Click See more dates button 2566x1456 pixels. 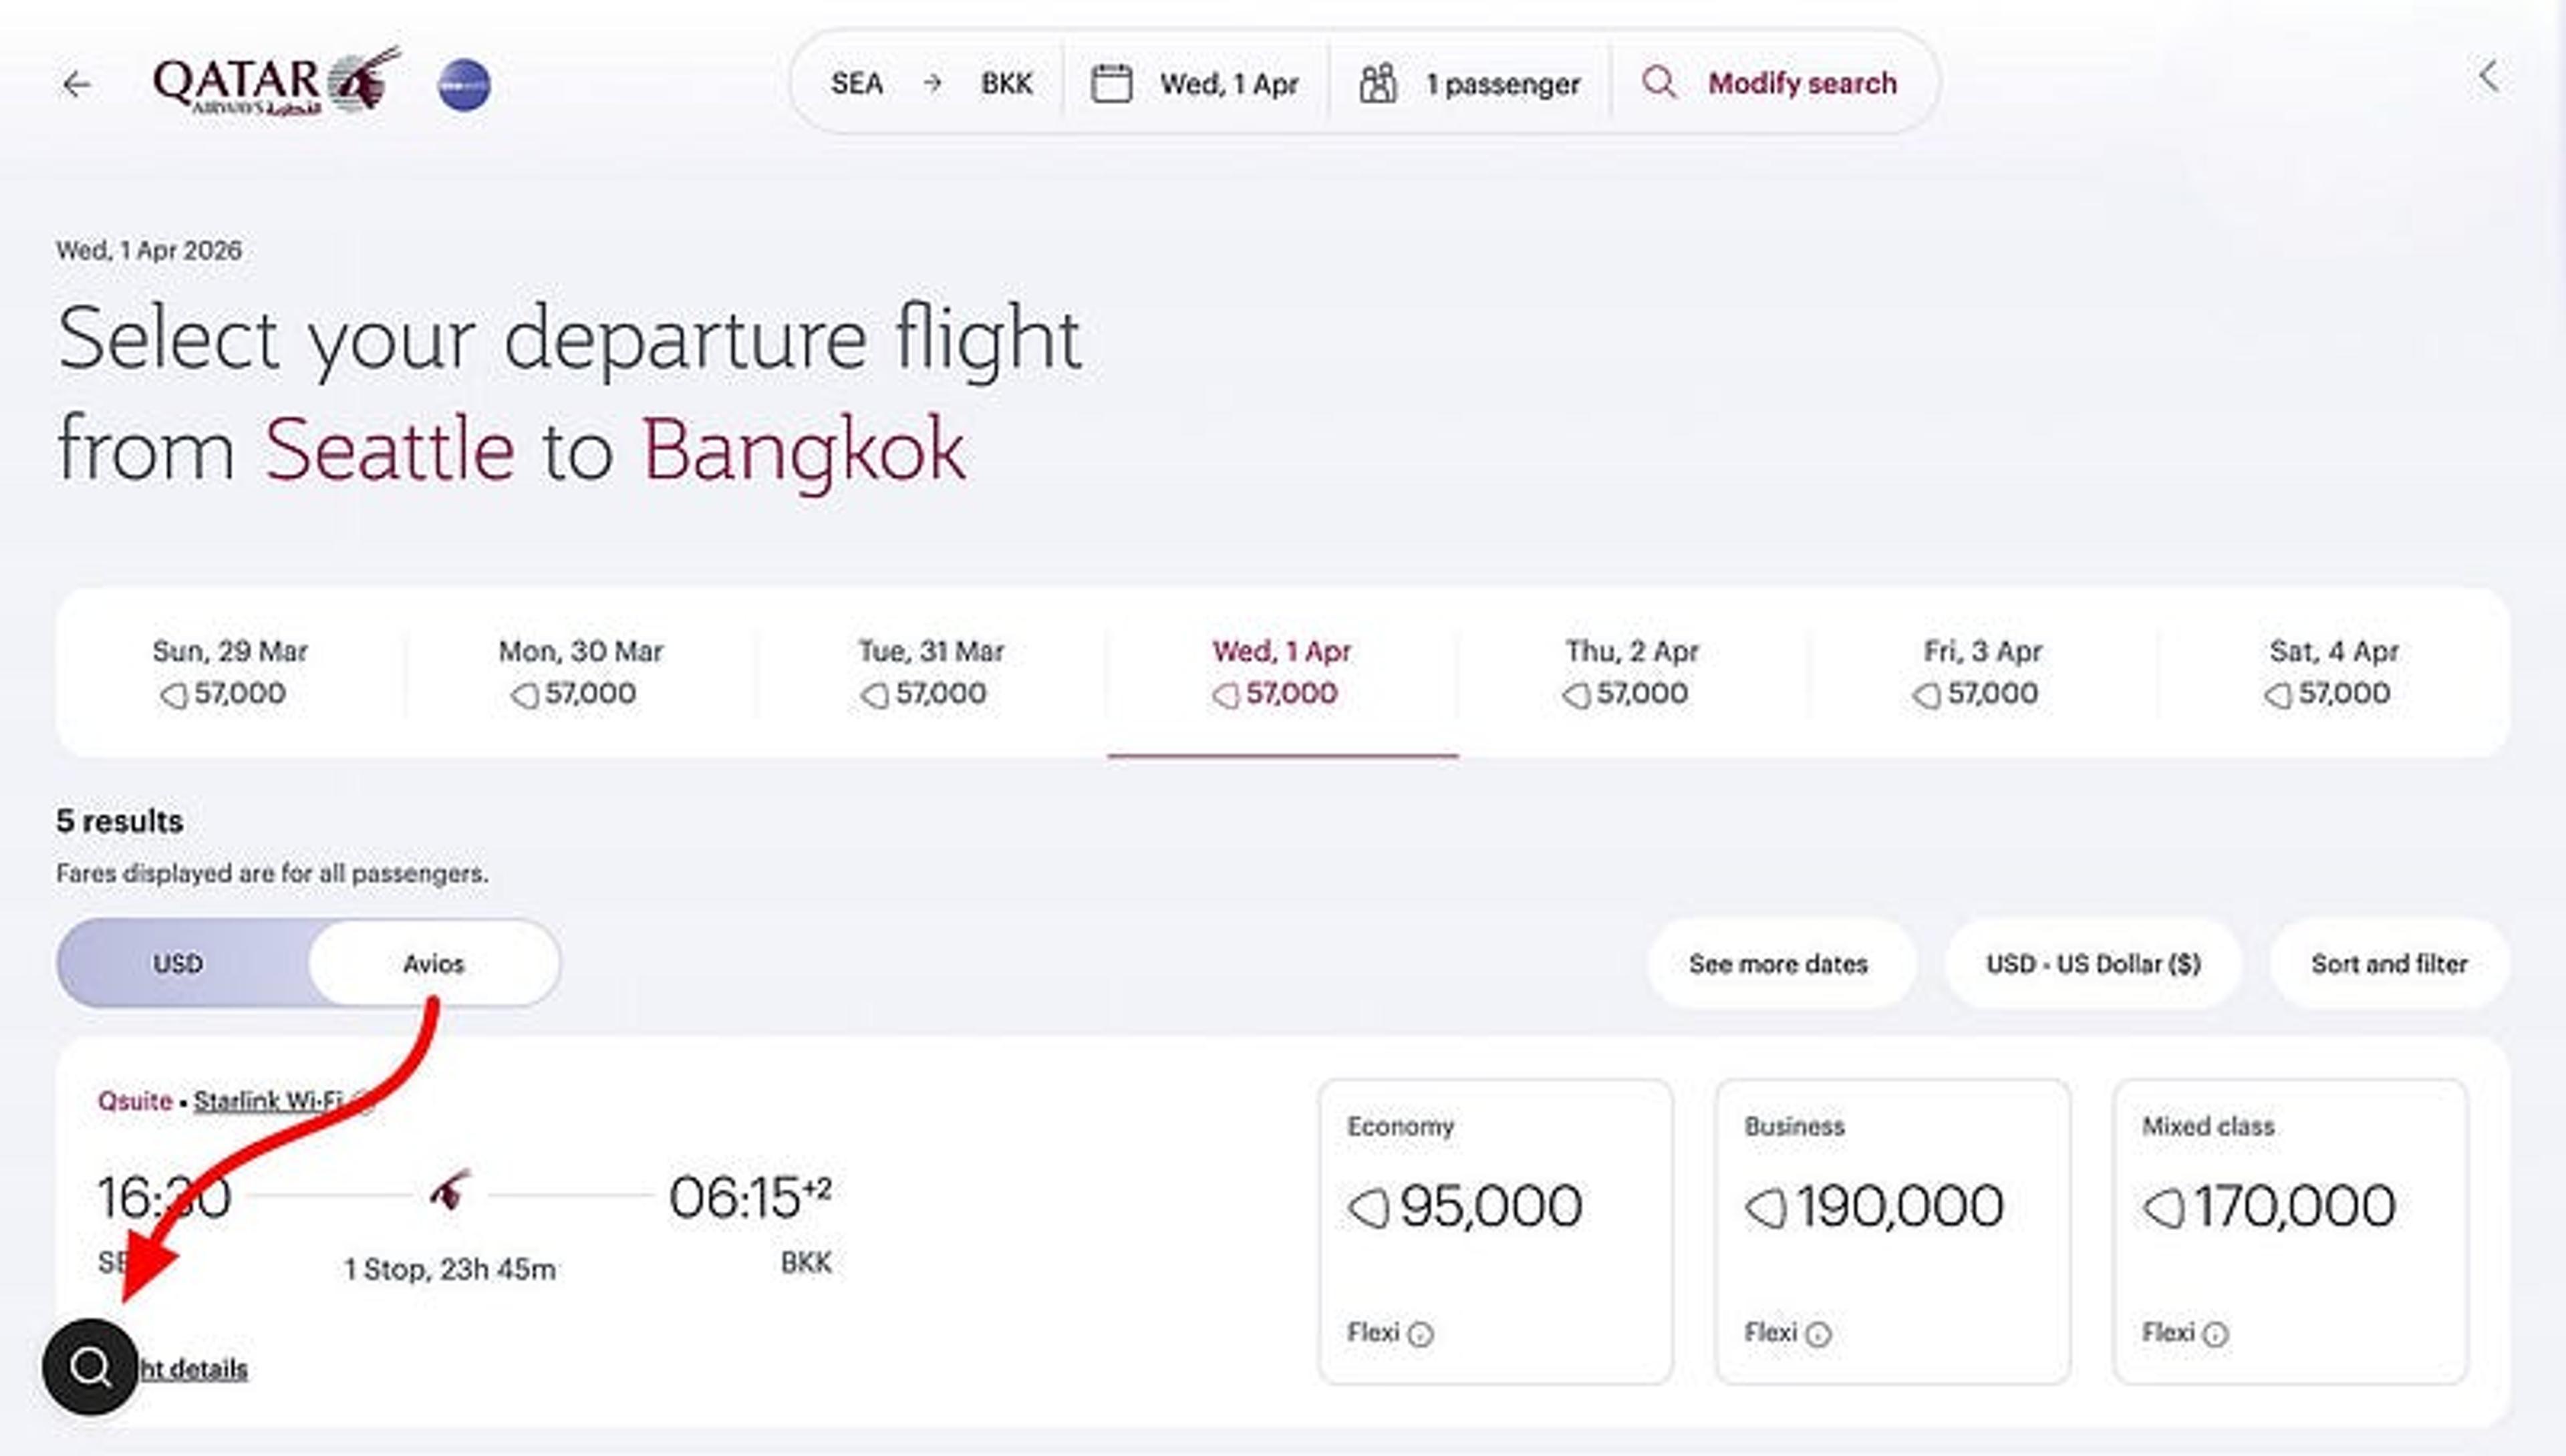tap(1779, 964)
